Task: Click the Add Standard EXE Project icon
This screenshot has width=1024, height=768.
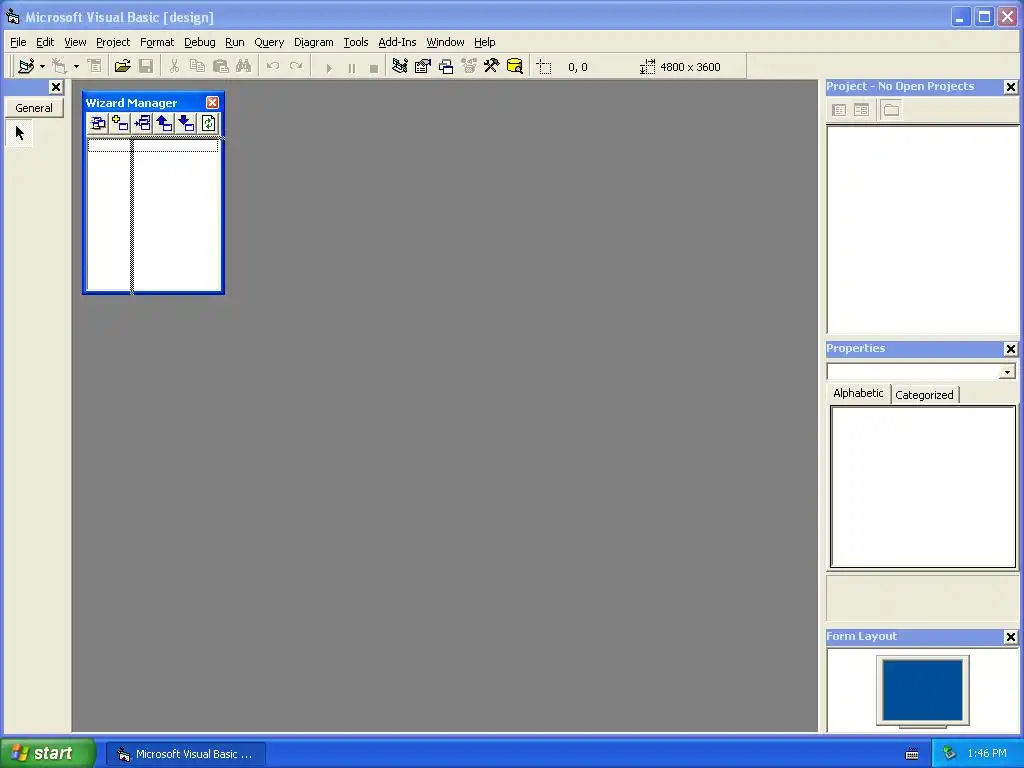Action: [25, 66]
